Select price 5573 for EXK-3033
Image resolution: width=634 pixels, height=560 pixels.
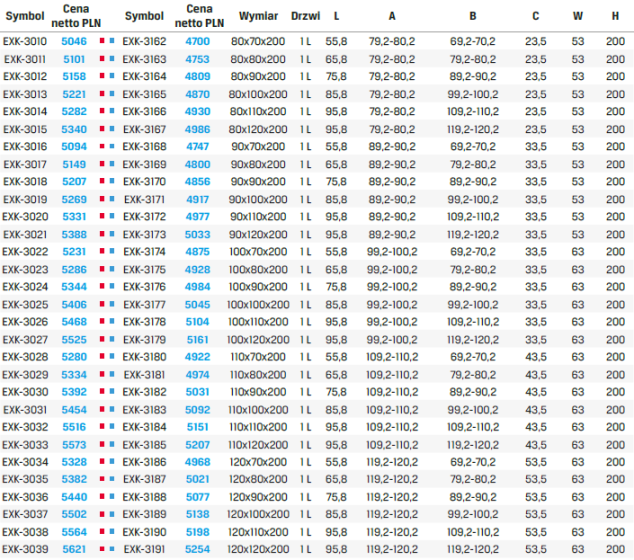pyautogui.click(x=74, y=445)
